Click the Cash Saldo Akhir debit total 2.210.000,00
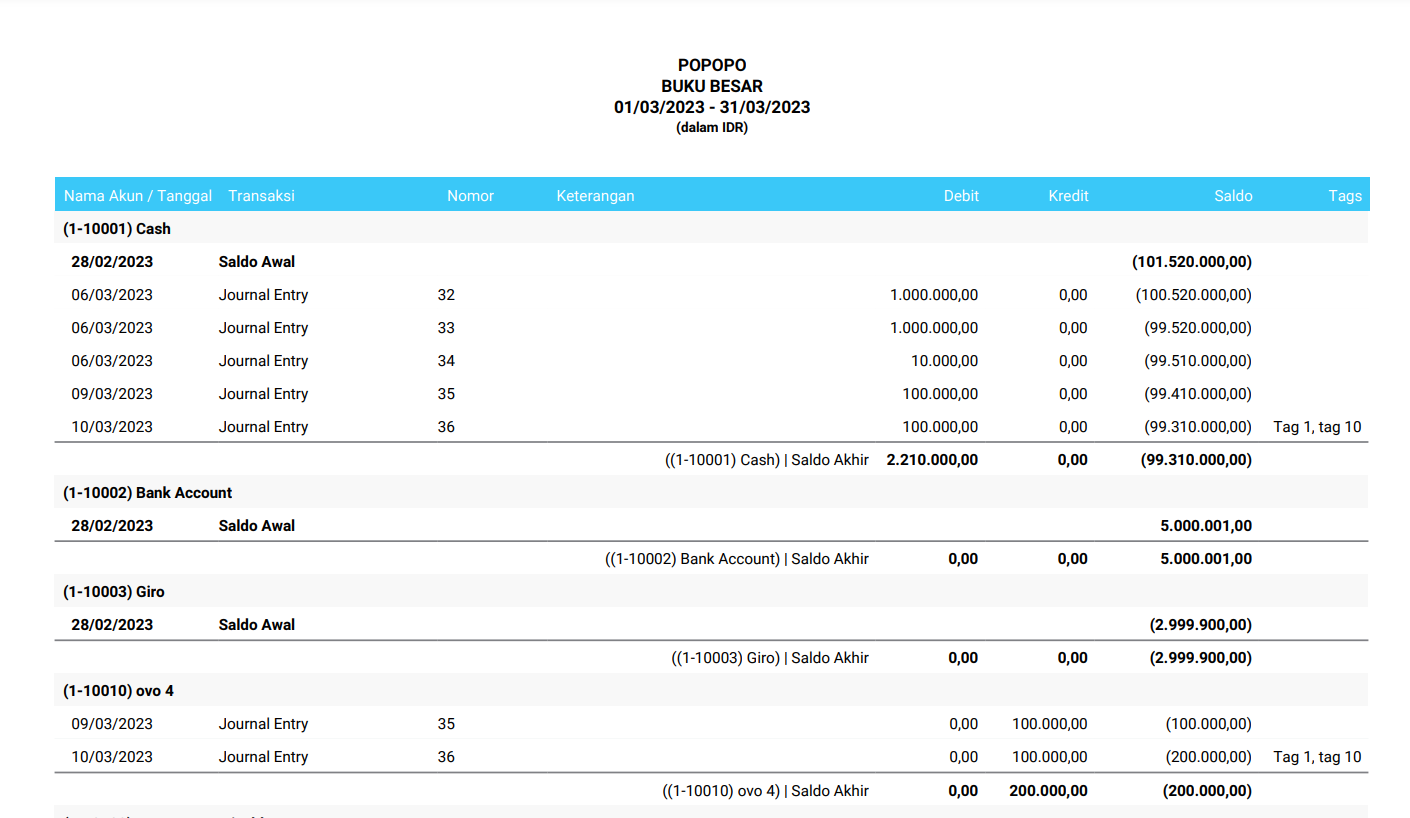 pos(932,460)
